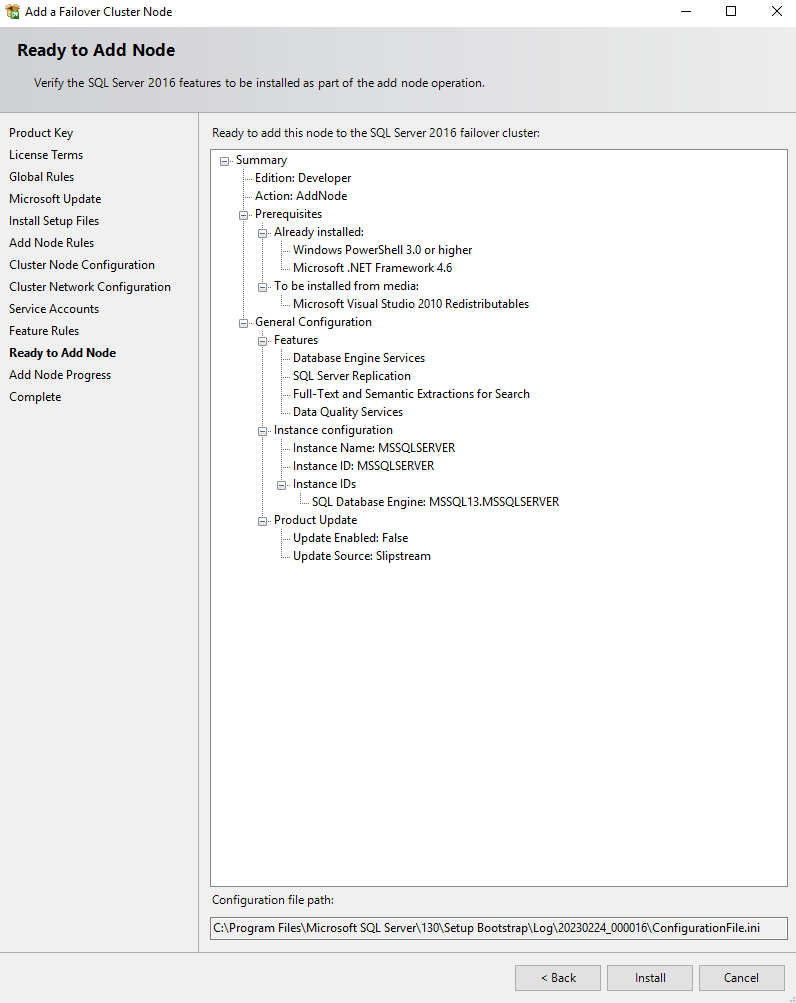796x1003 pixels.
Task: Close the Add a Failover Cluster Node window
Action: pyautogui.click(x=776, y=12)
